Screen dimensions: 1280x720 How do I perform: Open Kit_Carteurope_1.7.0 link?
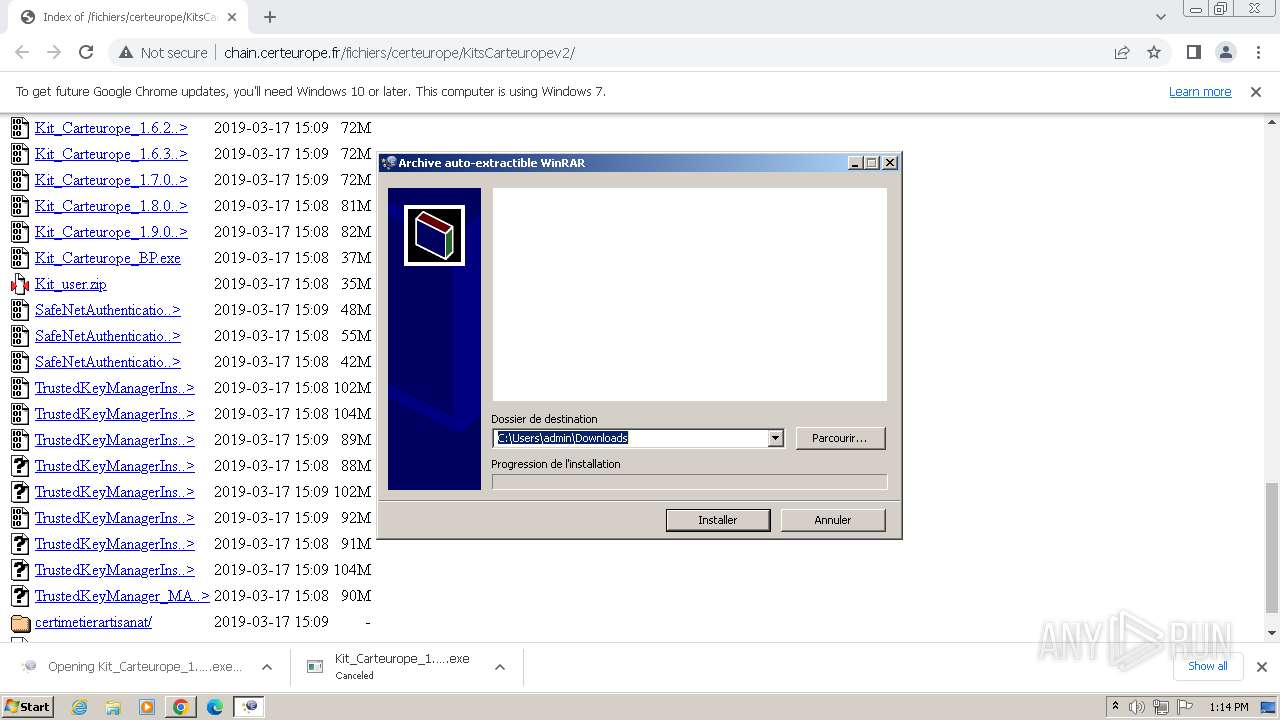(x=111, y=180)
